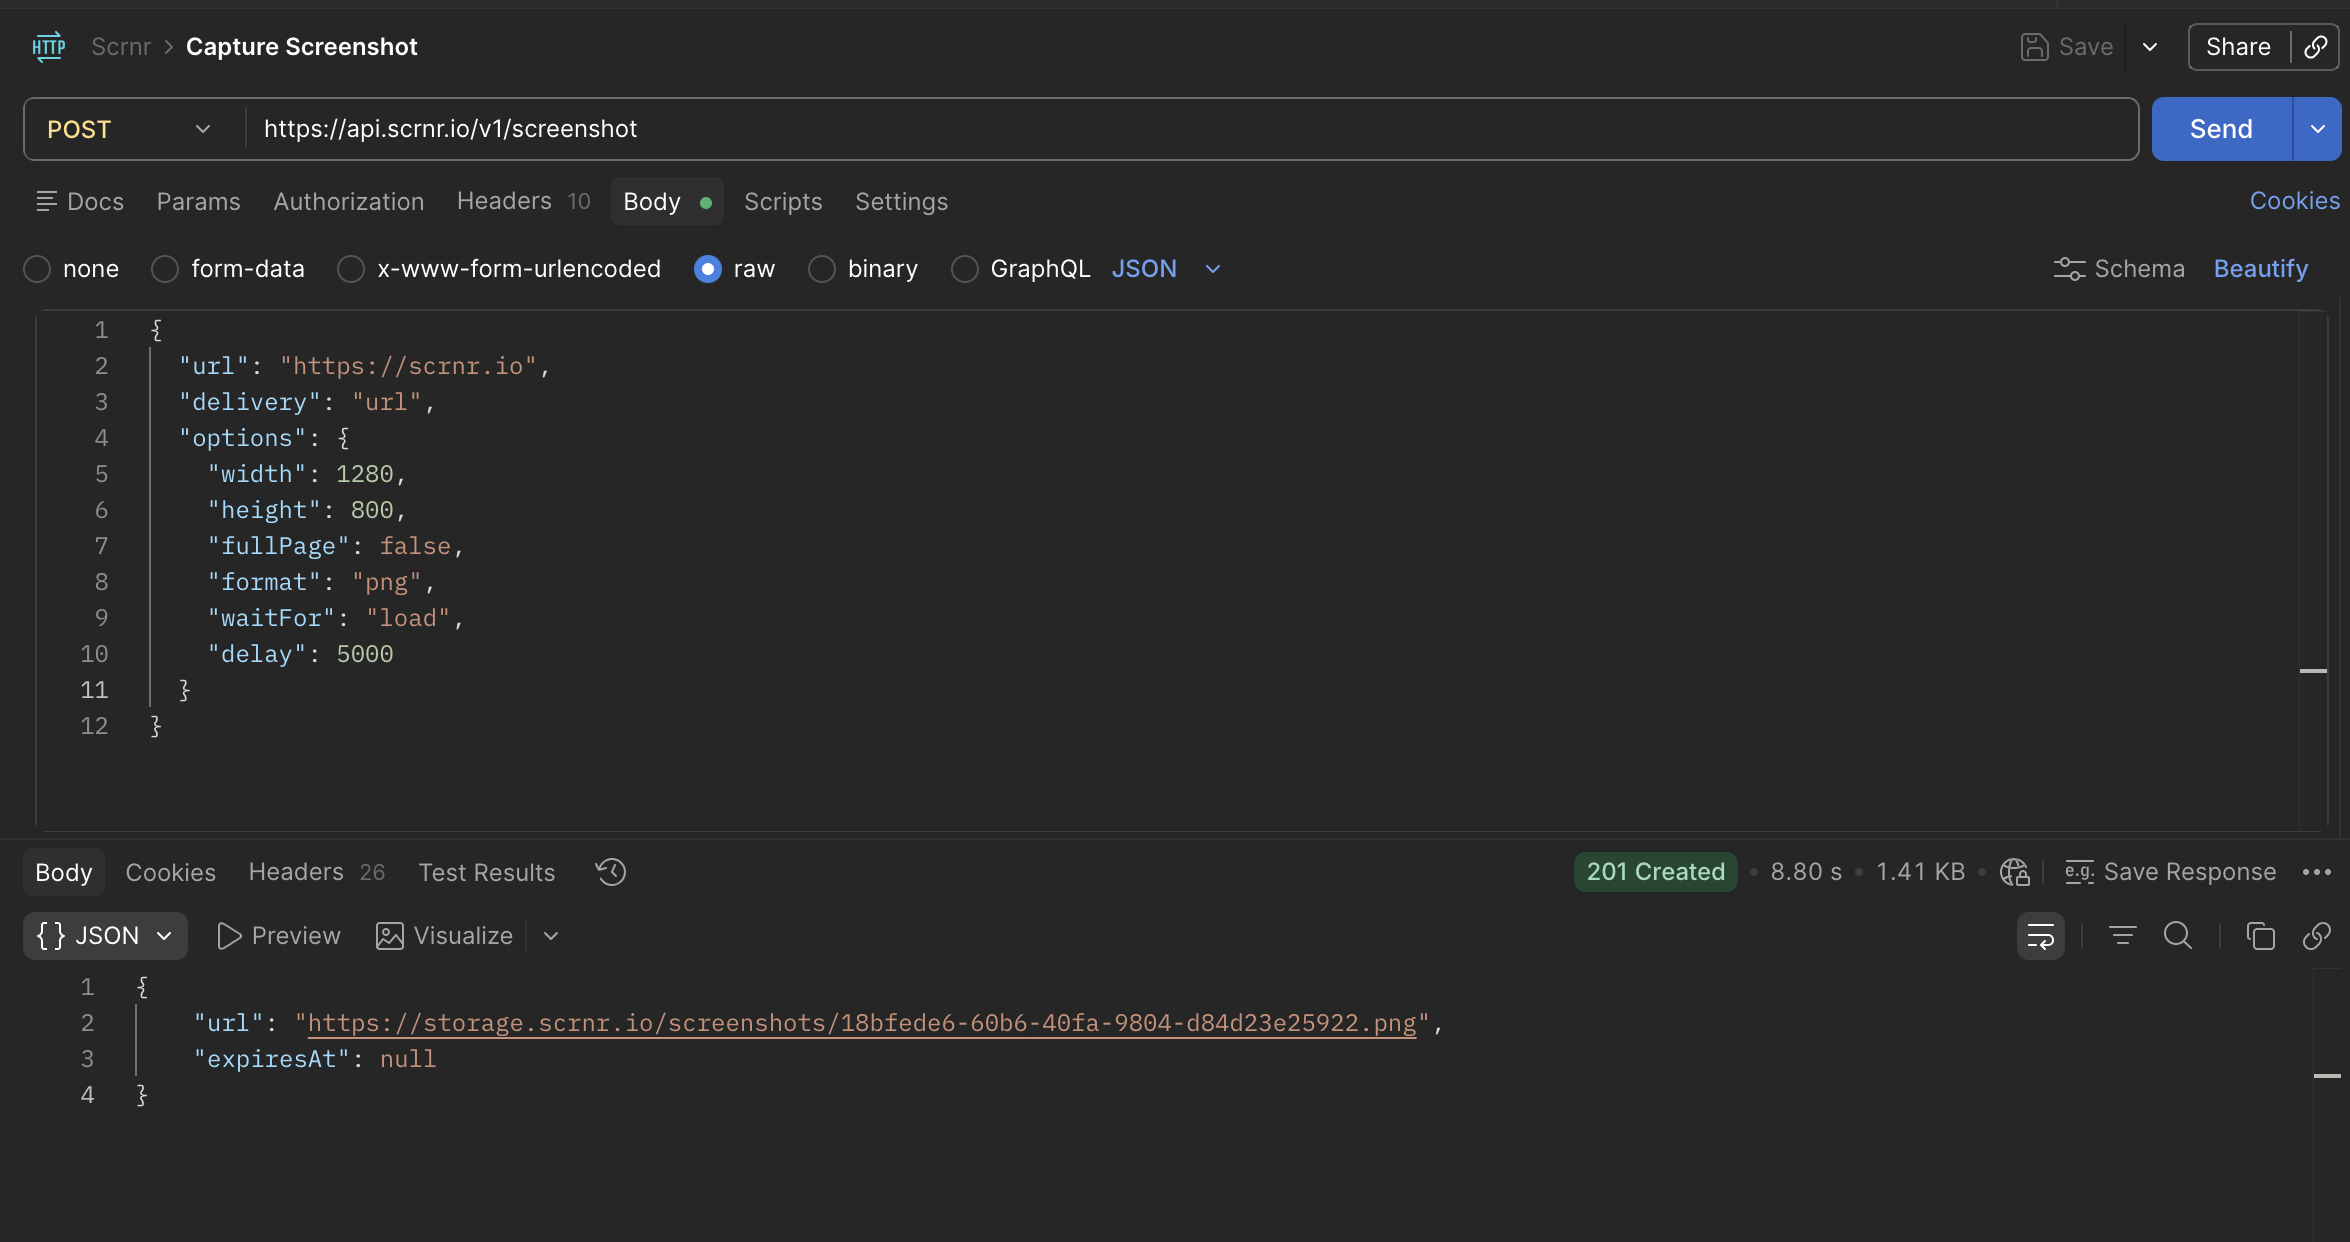The width and height of the screenshot is (2350, 1242).
Task: Click Beautify to format JSON
Action: 2260,269
